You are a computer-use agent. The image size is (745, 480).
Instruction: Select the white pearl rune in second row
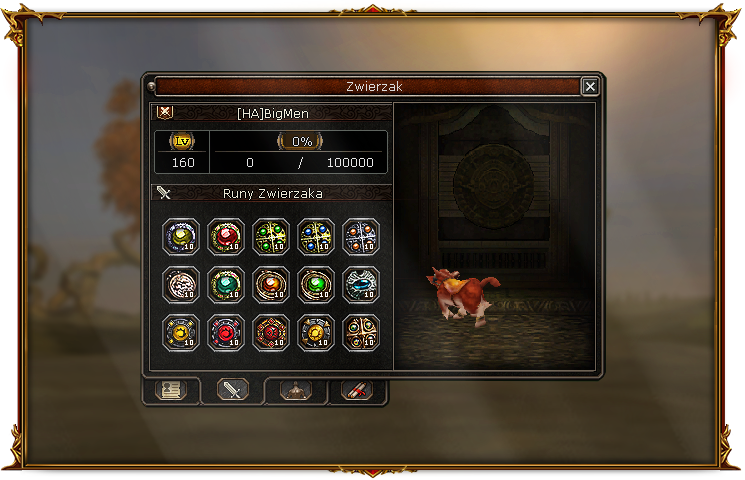(x=181, y=285)
